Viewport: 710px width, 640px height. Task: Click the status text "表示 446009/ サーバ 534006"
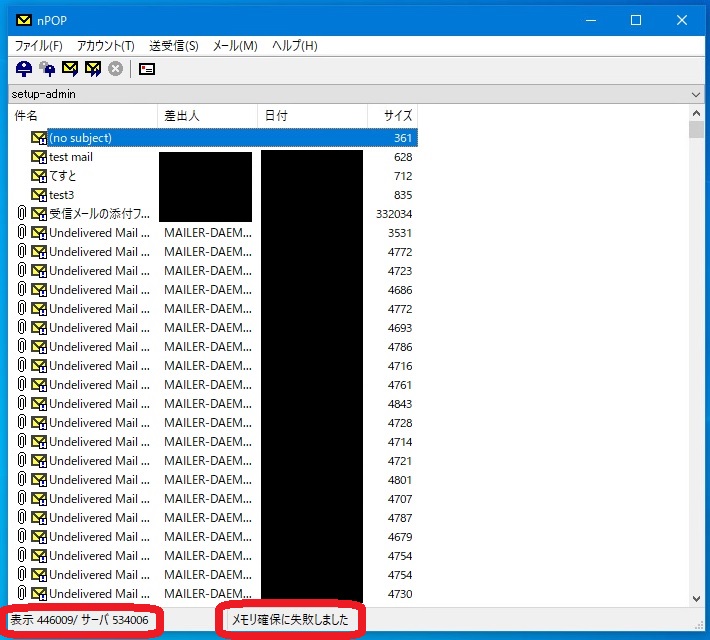point(80,620)
